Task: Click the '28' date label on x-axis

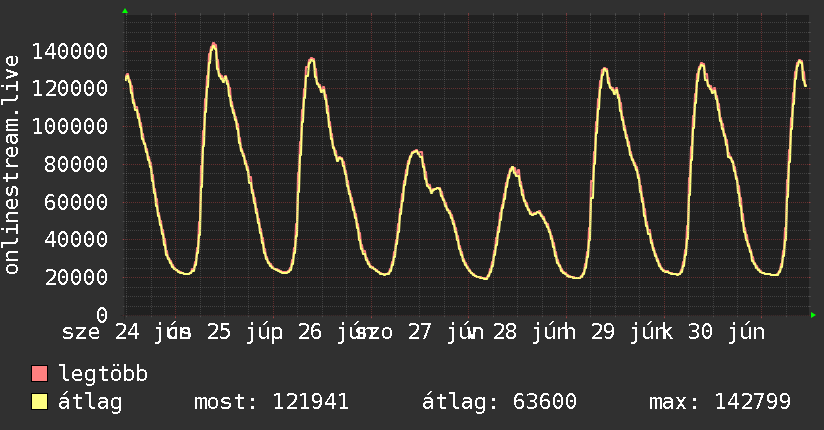Action: (504, 332)
